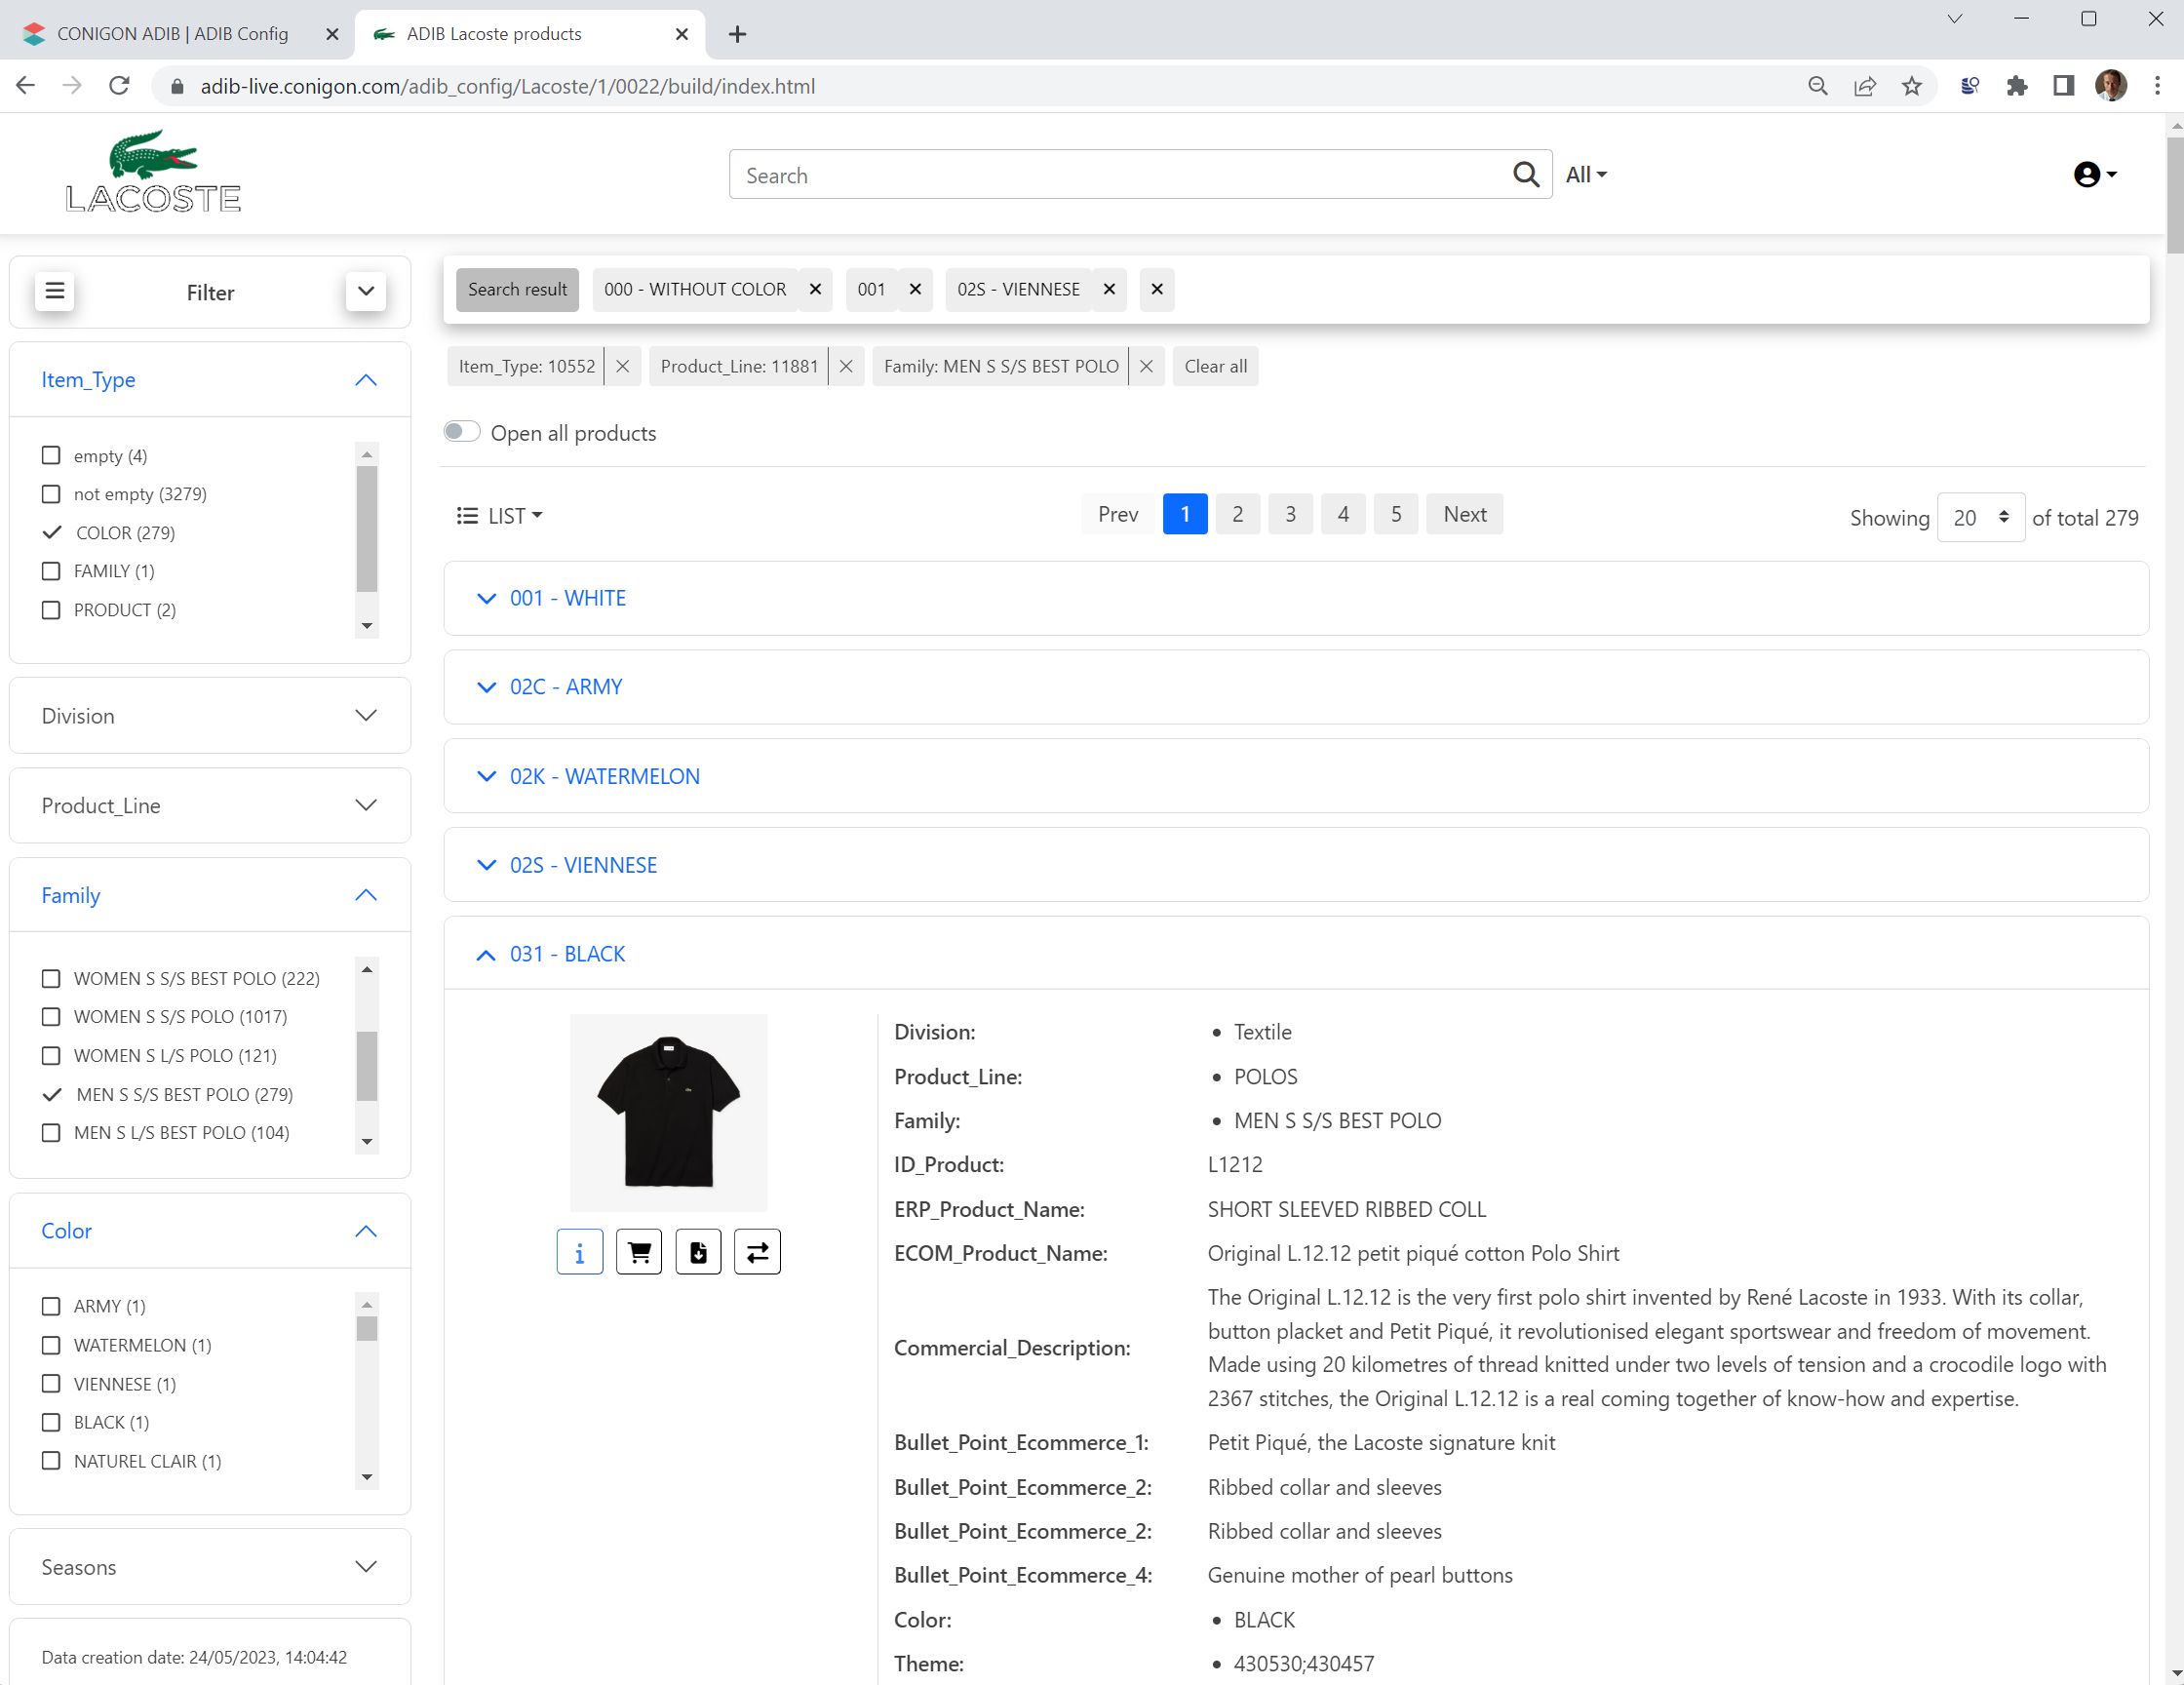Check the WATERMELON (1) color checkbox
The height and width of the screenshot is (1685, 2184).
pyautogui.click(x=51, y=1346)
